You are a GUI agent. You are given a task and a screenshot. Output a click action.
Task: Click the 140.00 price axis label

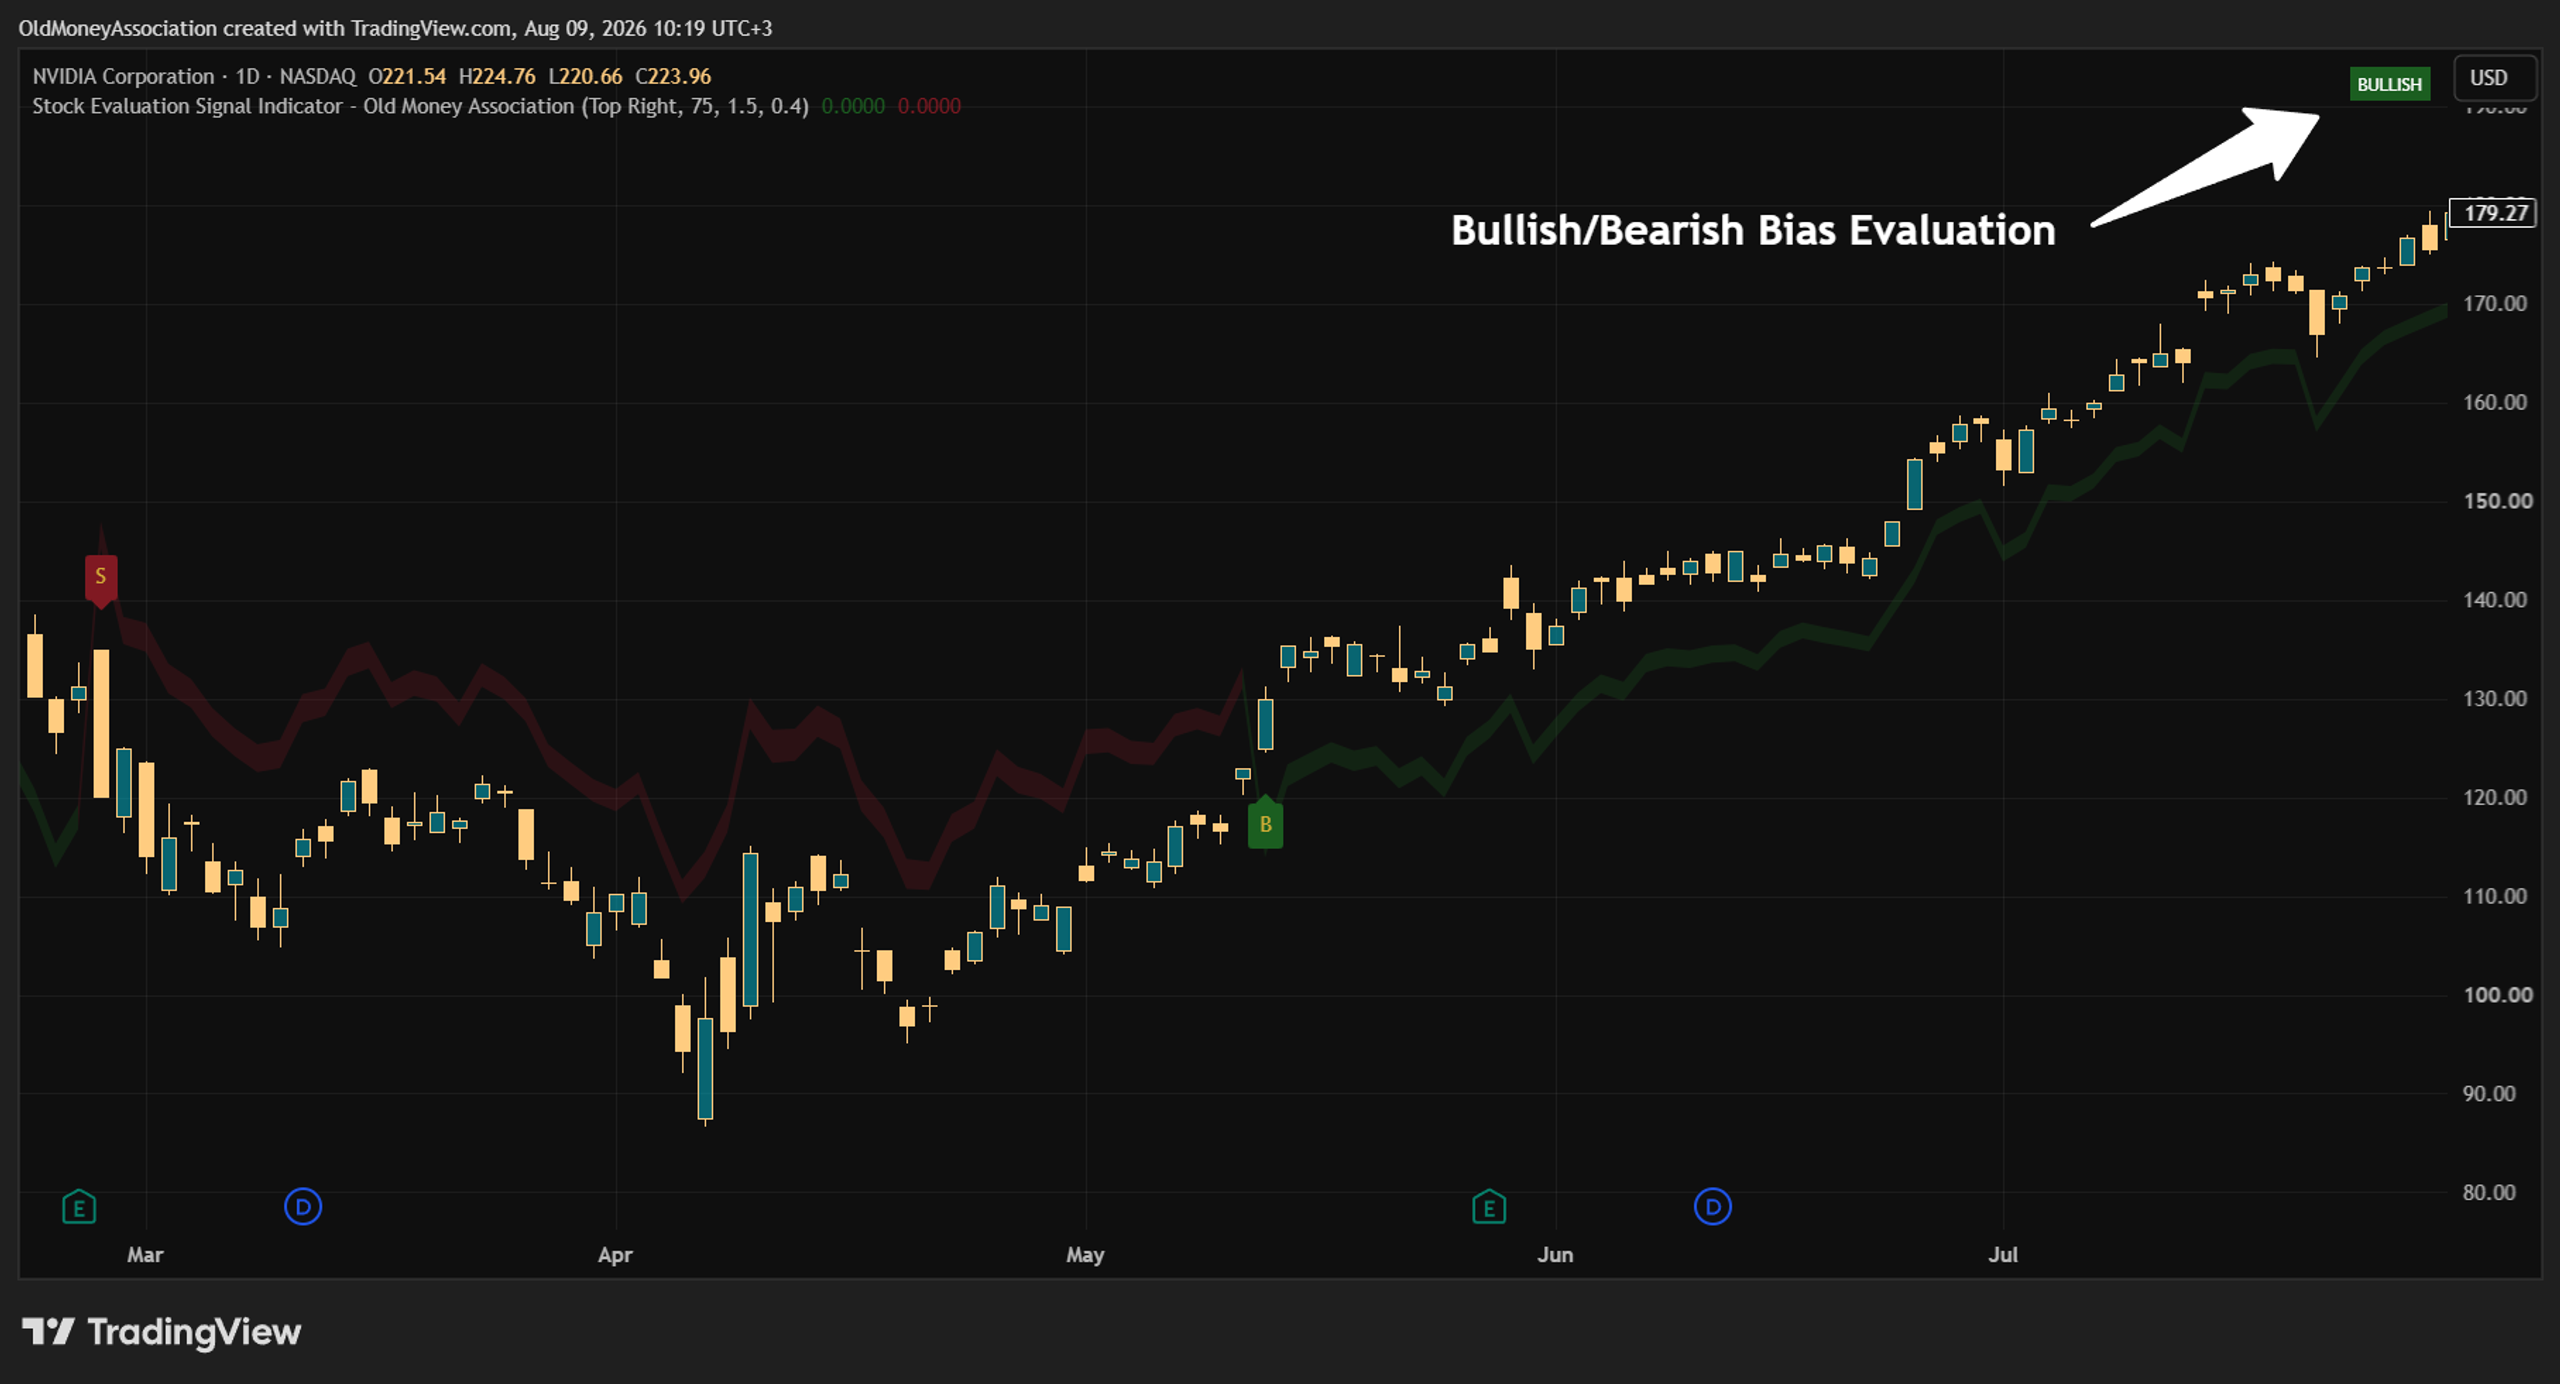point(2495,600)
